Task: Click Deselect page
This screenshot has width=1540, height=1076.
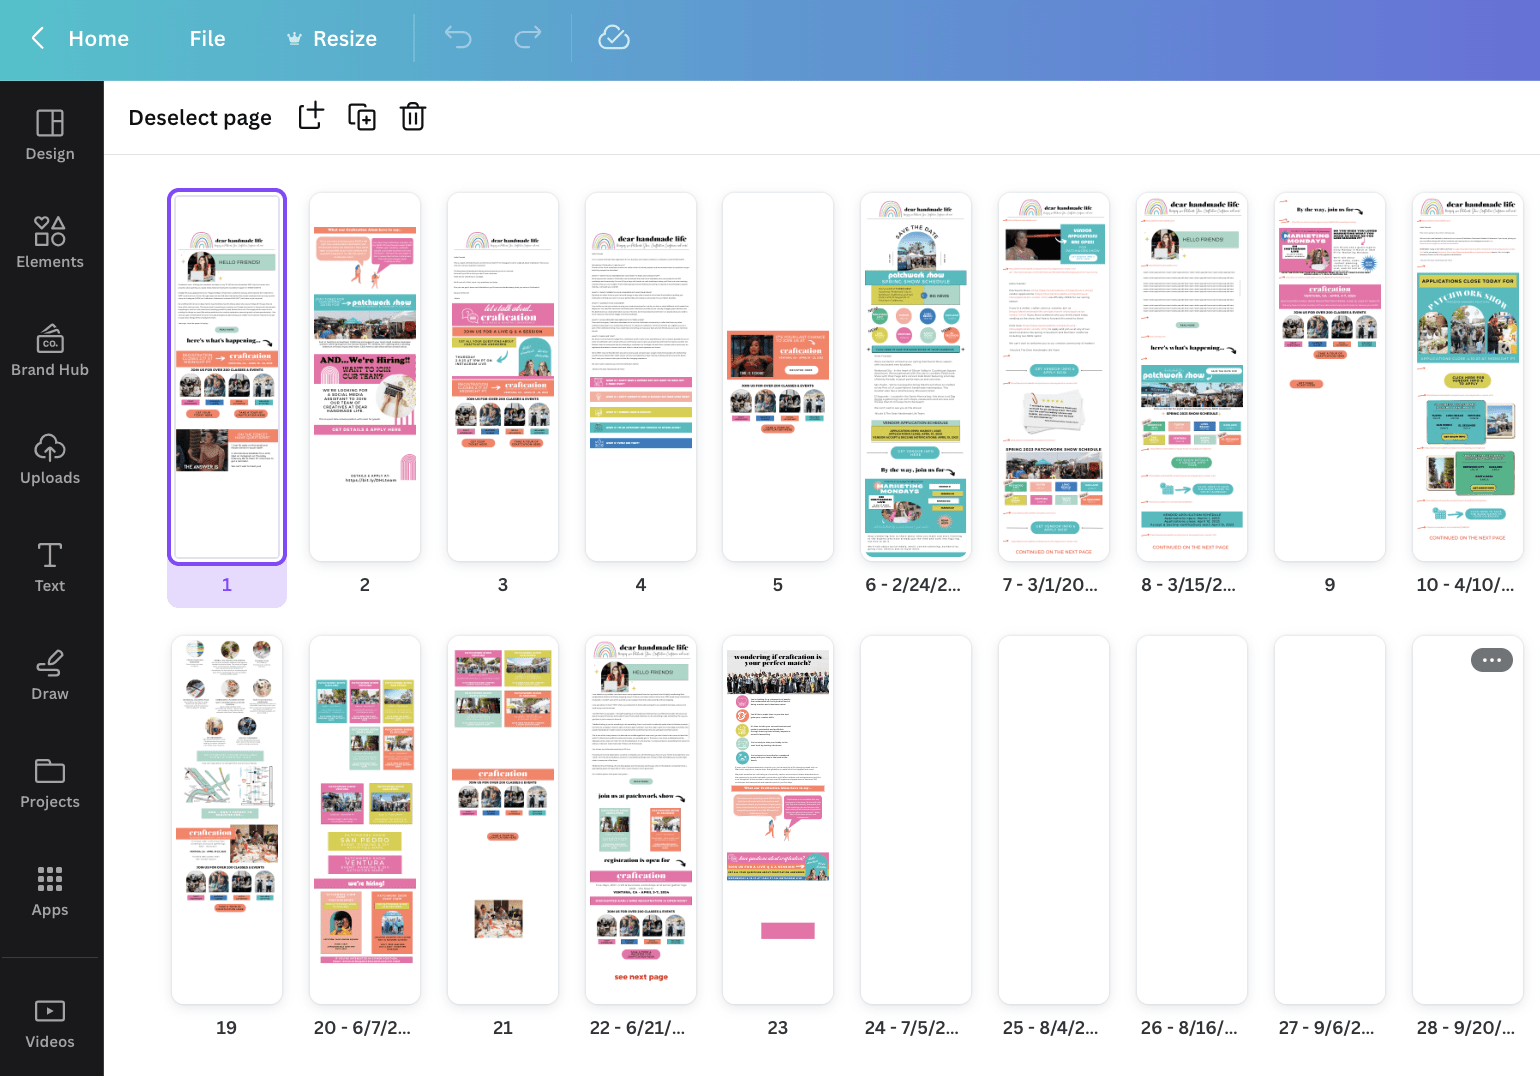Action: pos(200,118)
